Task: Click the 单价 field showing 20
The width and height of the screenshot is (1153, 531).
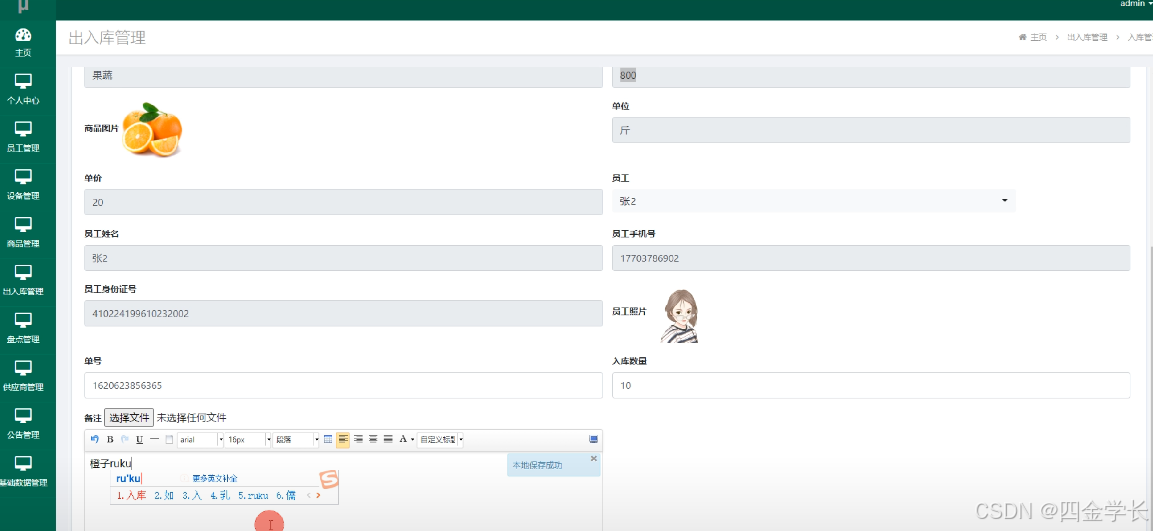Action: pyautogui.click(x=343, y=202)
